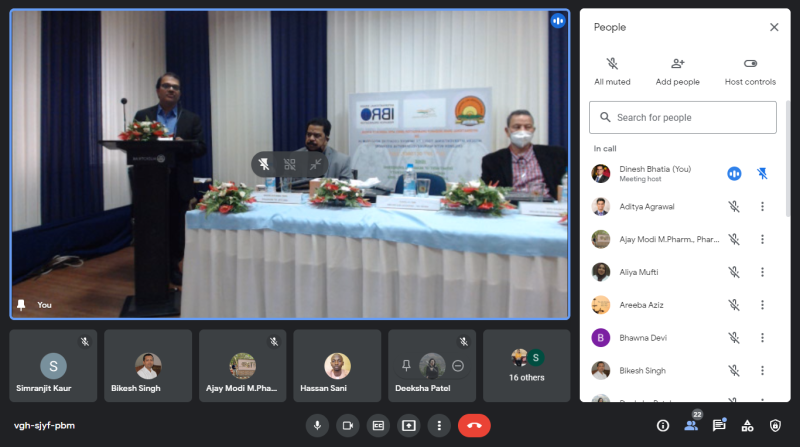Image resolution: width=800 pixels, height=447 pixels.
Task: Select All muted in People panel
Action: [612, 70]
